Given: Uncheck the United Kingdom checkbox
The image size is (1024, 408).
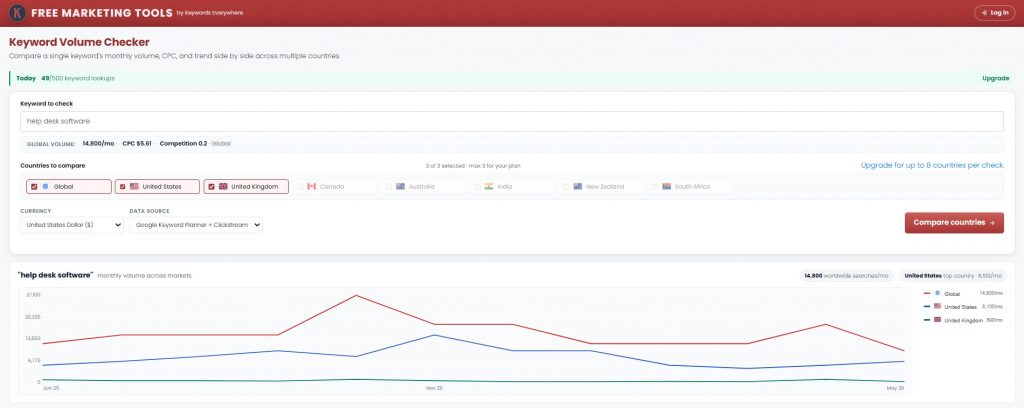Looking at the screenshot, I should (x=211, y=187).
